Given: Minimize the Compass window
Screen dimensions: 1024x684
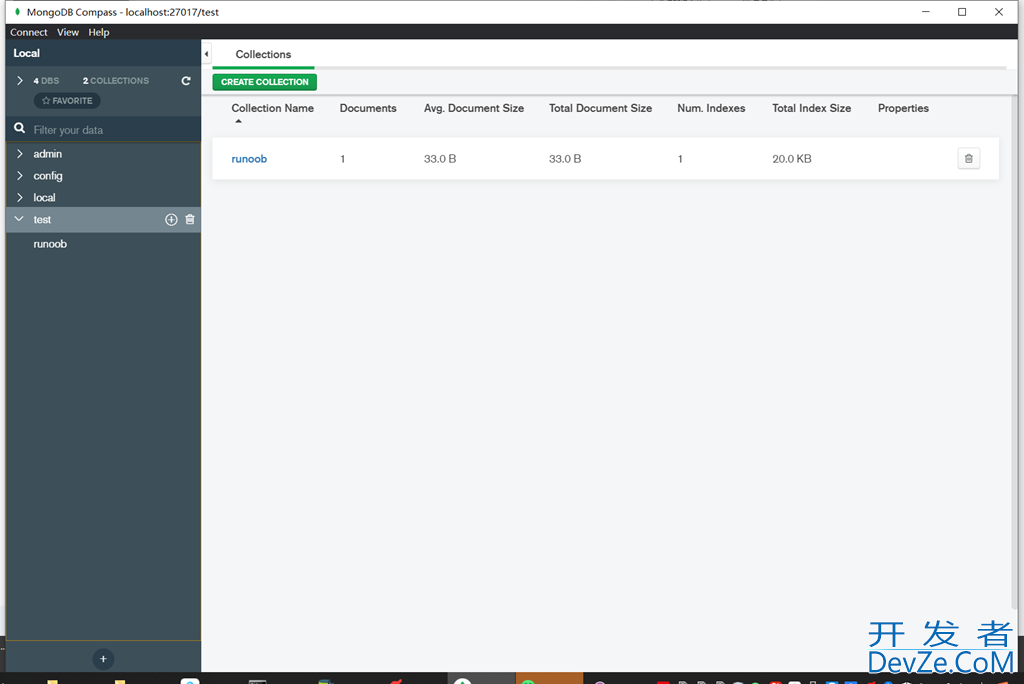Looking at the screenshot, I should [x=925, y=12].
